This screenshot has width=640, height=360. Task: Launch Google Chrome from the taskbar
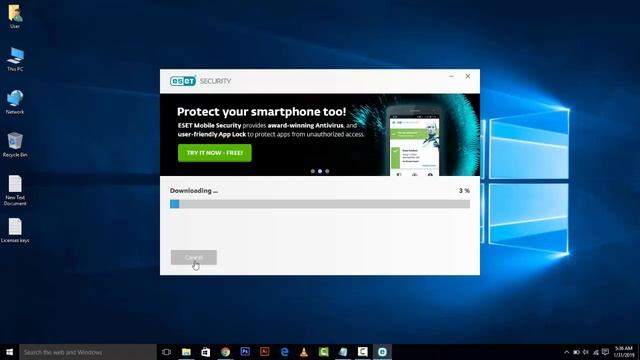coord(225,352)
